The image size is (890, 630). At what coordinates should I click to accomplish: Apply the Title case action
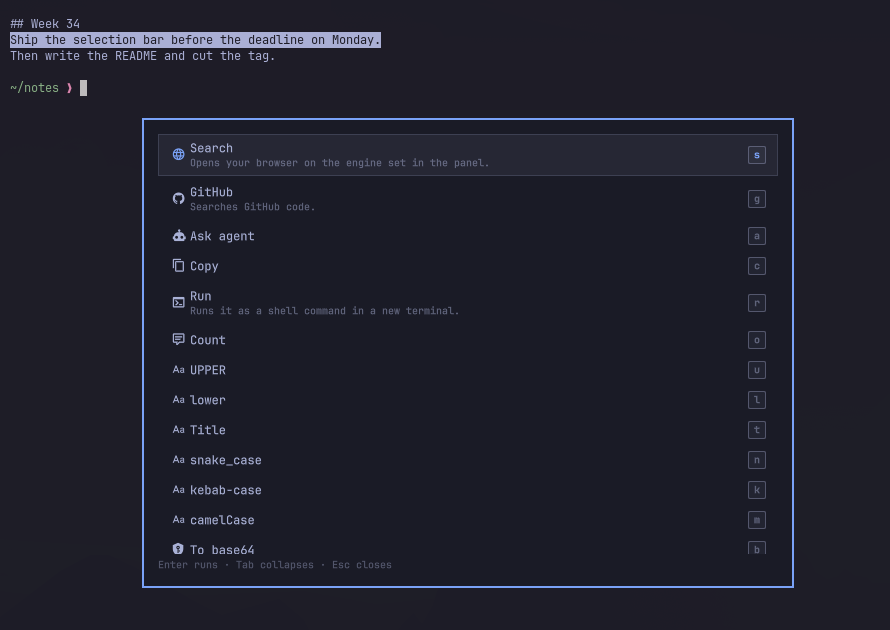click(468, 430)
